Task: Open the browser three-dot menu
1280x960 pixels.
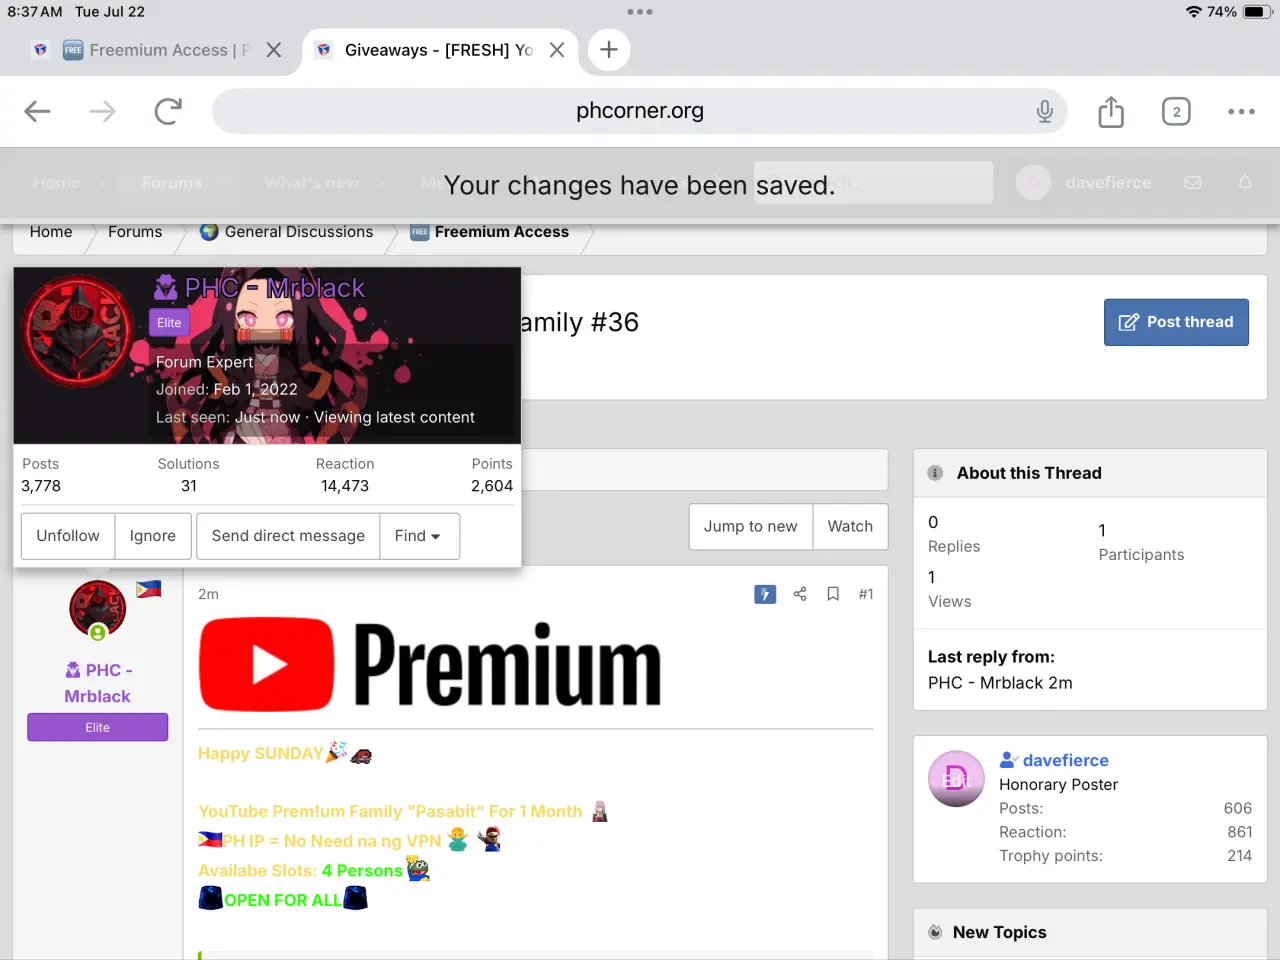Action: coord(1241,111)
